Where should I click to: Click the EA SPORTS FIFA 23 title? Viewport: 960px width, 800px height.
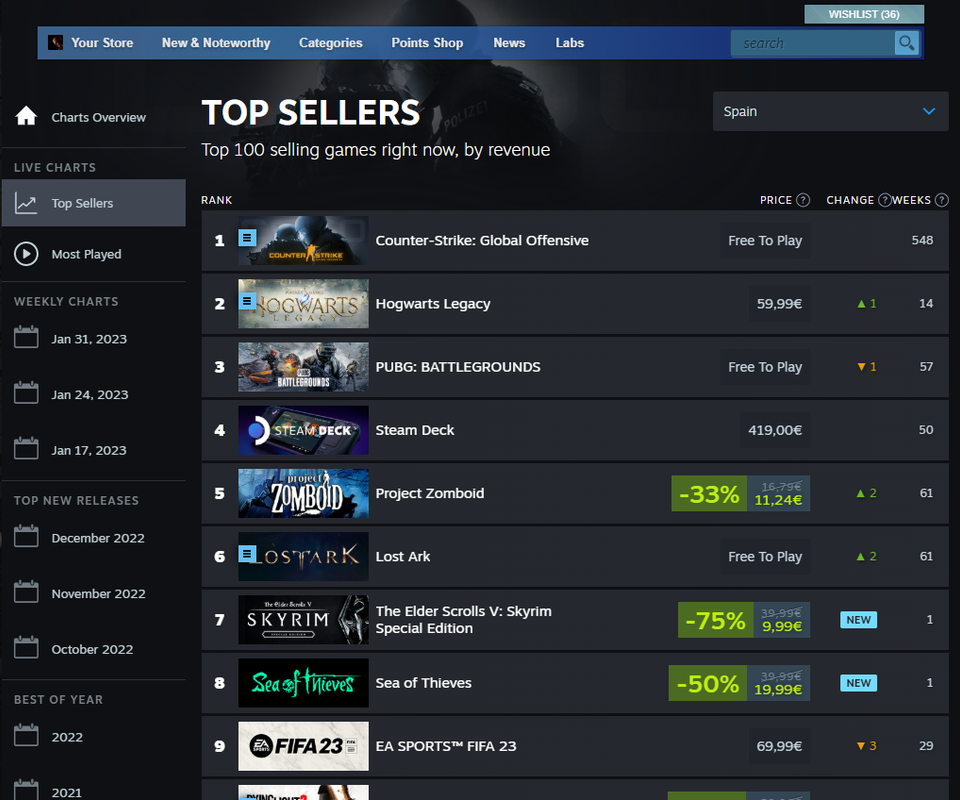tap(446, 746)
